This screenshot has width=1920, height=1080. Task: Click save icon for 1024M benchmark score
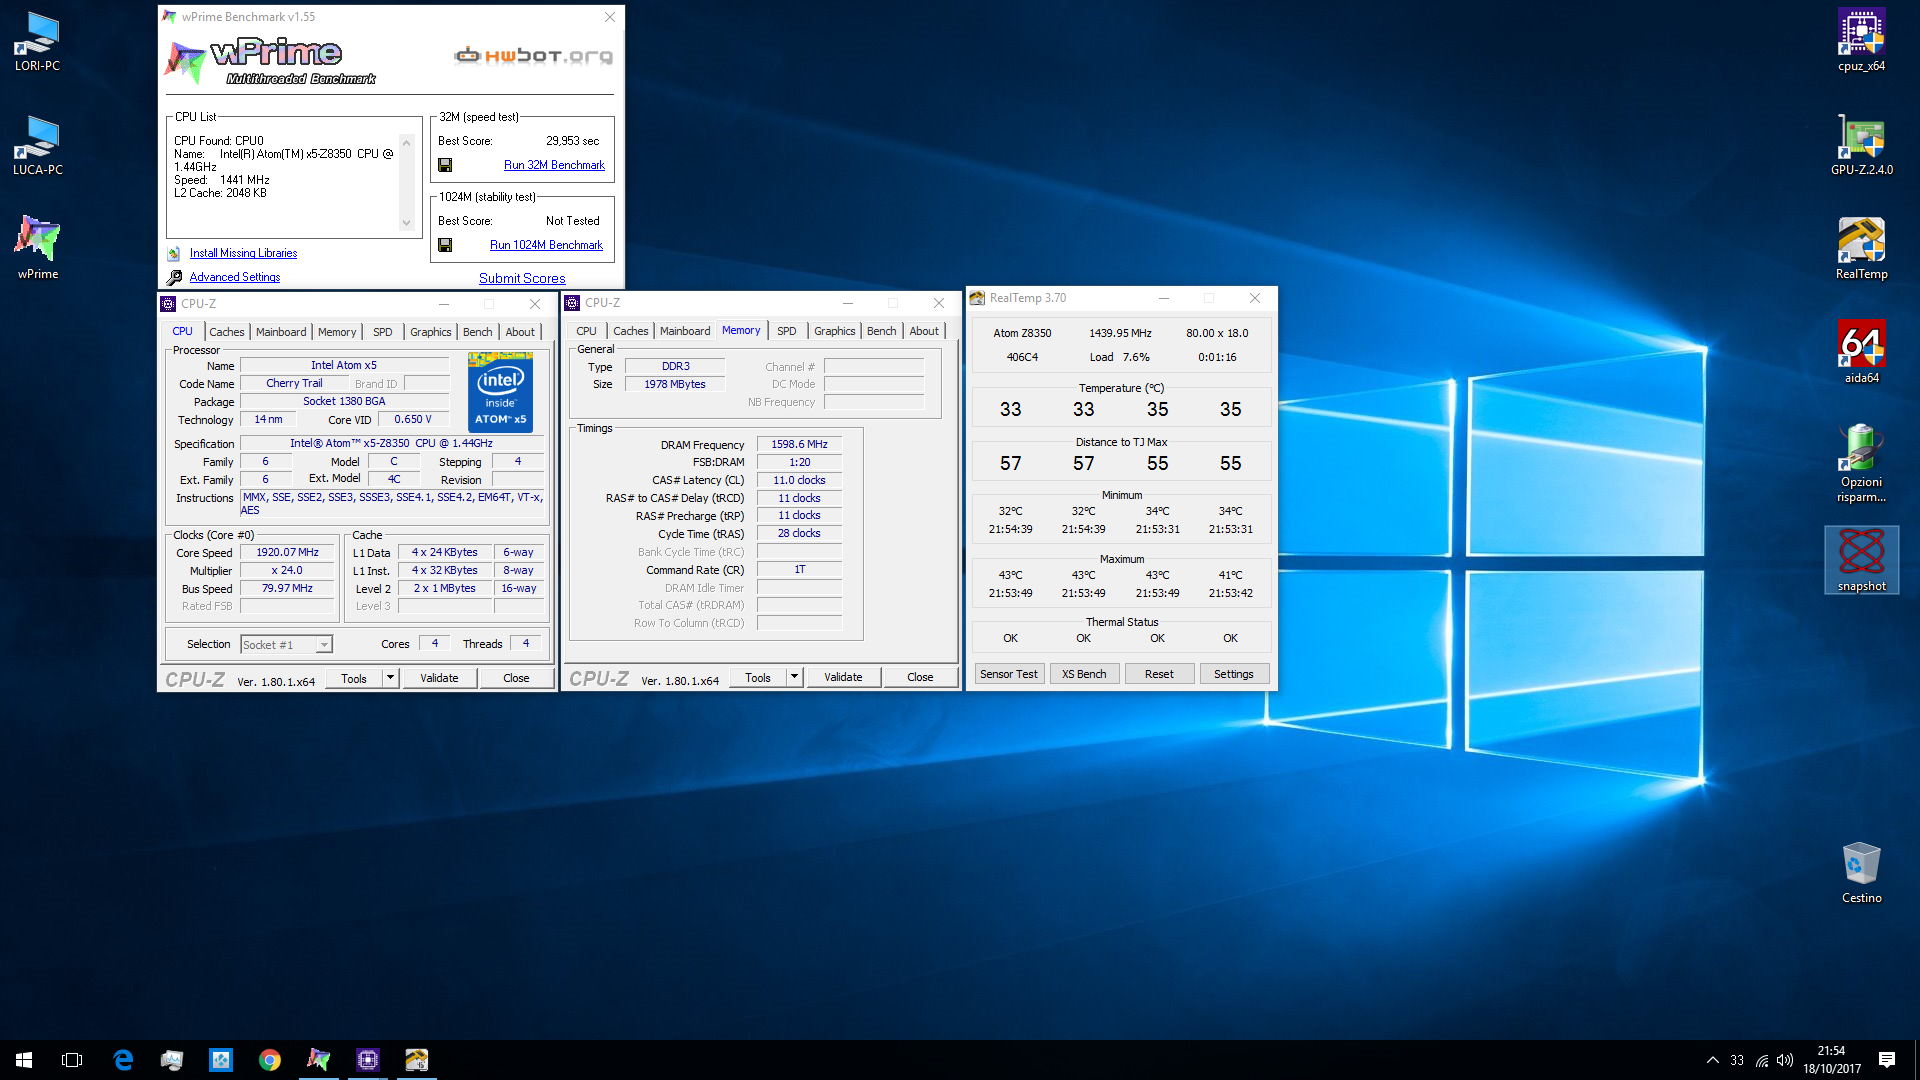click(445, 245)
